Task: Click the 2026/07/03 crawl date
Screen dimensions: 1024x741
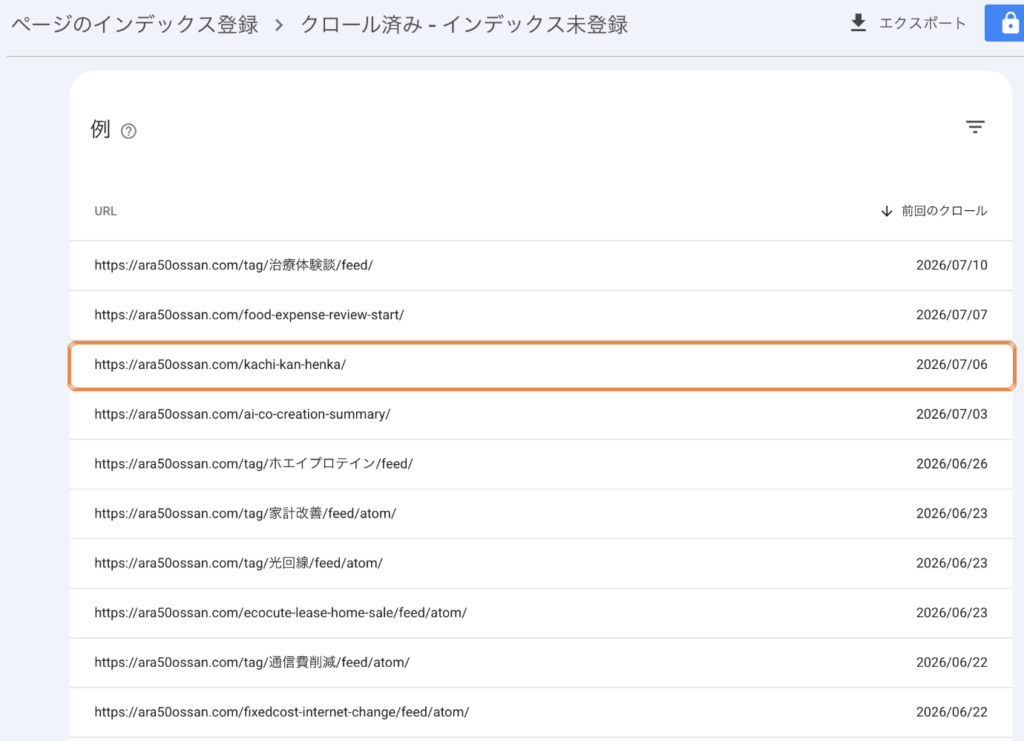Action: [x=952, y=414]
